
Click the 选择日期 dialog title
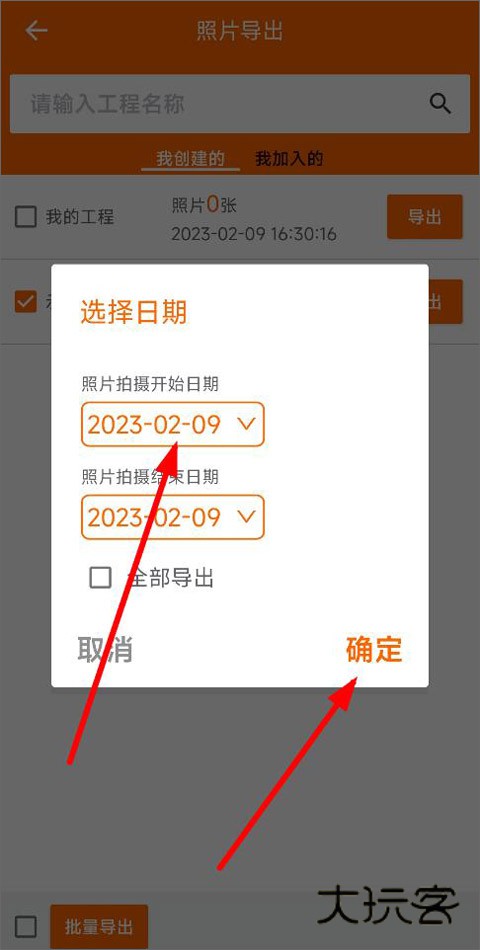(x=133, y=313)
